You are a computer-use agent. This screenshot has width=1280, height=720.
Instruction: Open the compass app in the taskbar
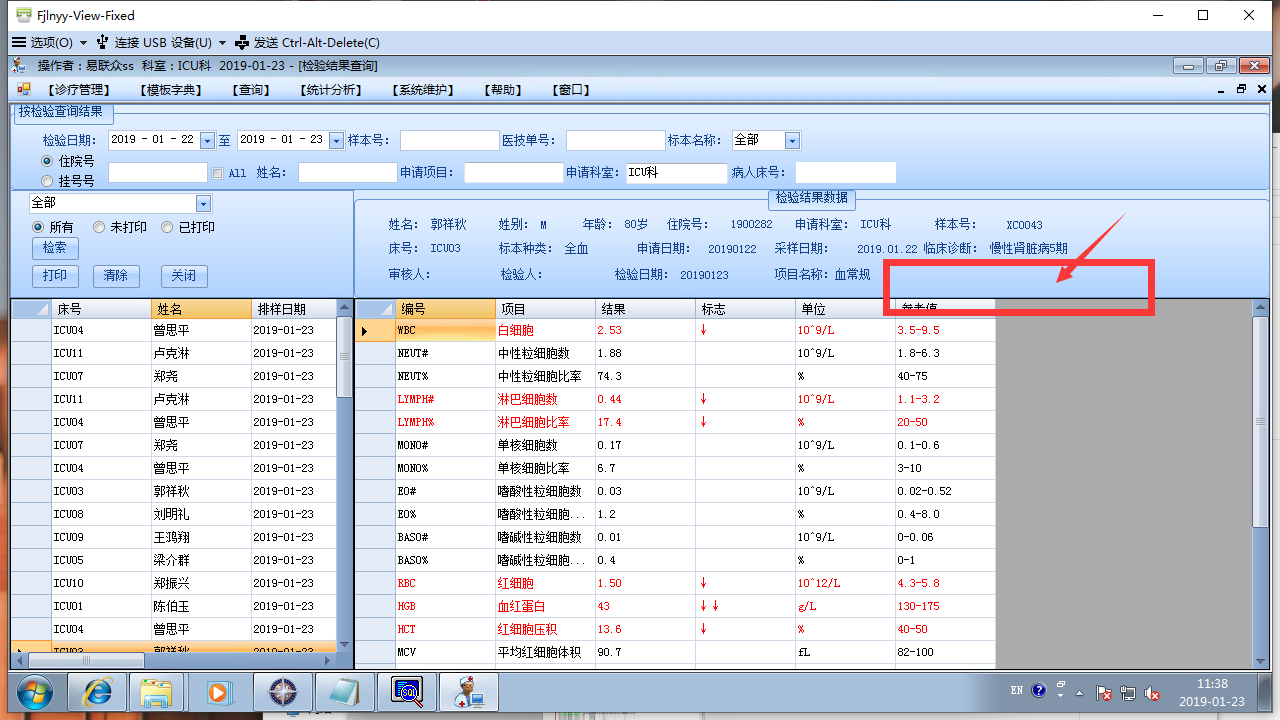pyautogui.click(x=281, y=692)
